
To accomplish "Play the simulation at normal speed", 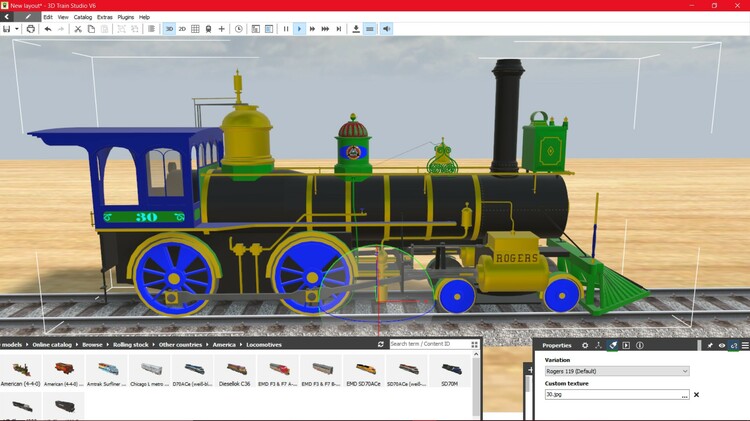I will [x=299, y=29].
